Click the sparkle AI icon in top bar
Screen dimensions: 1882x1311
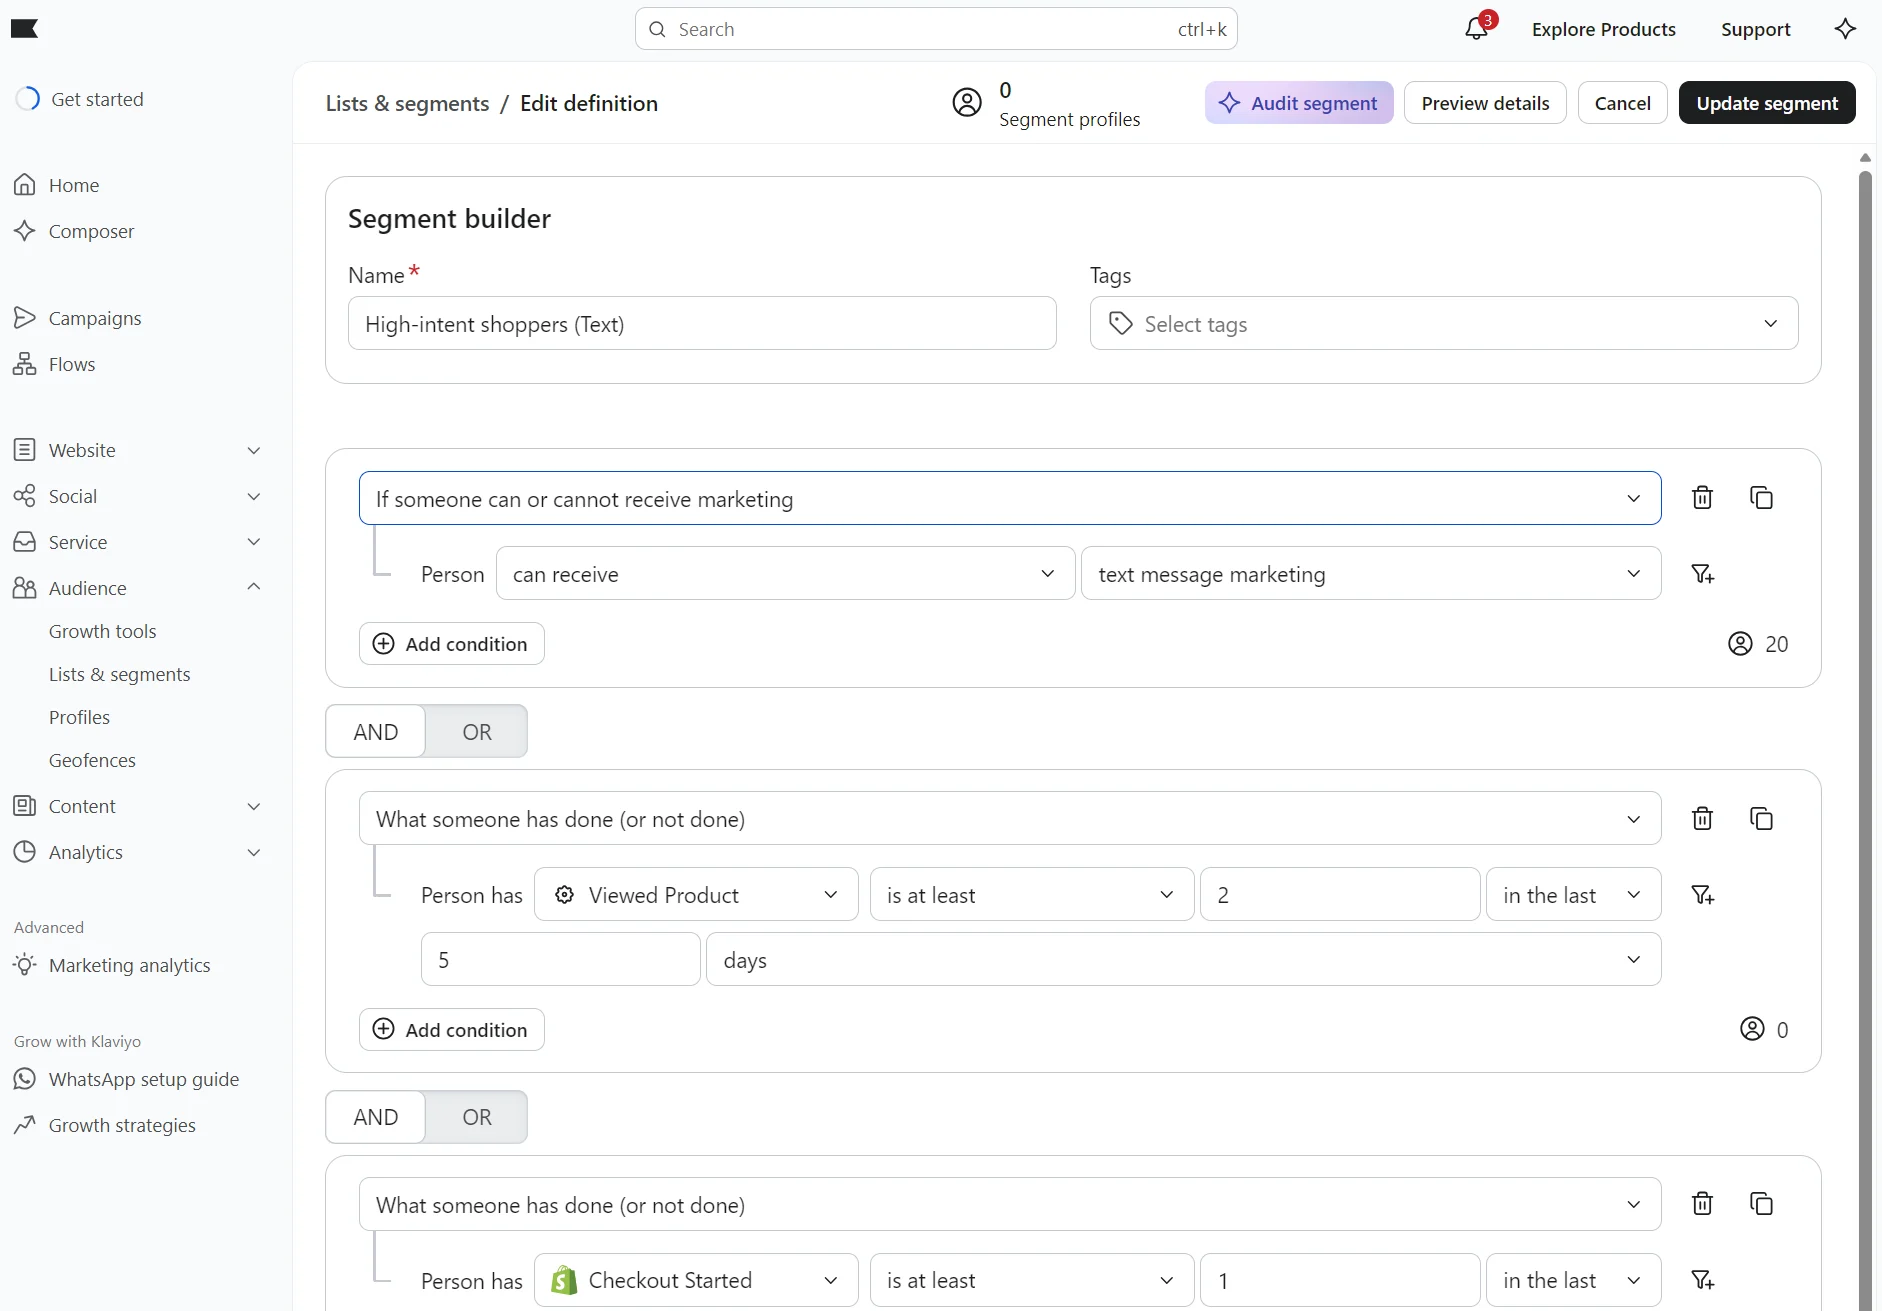1846,29
